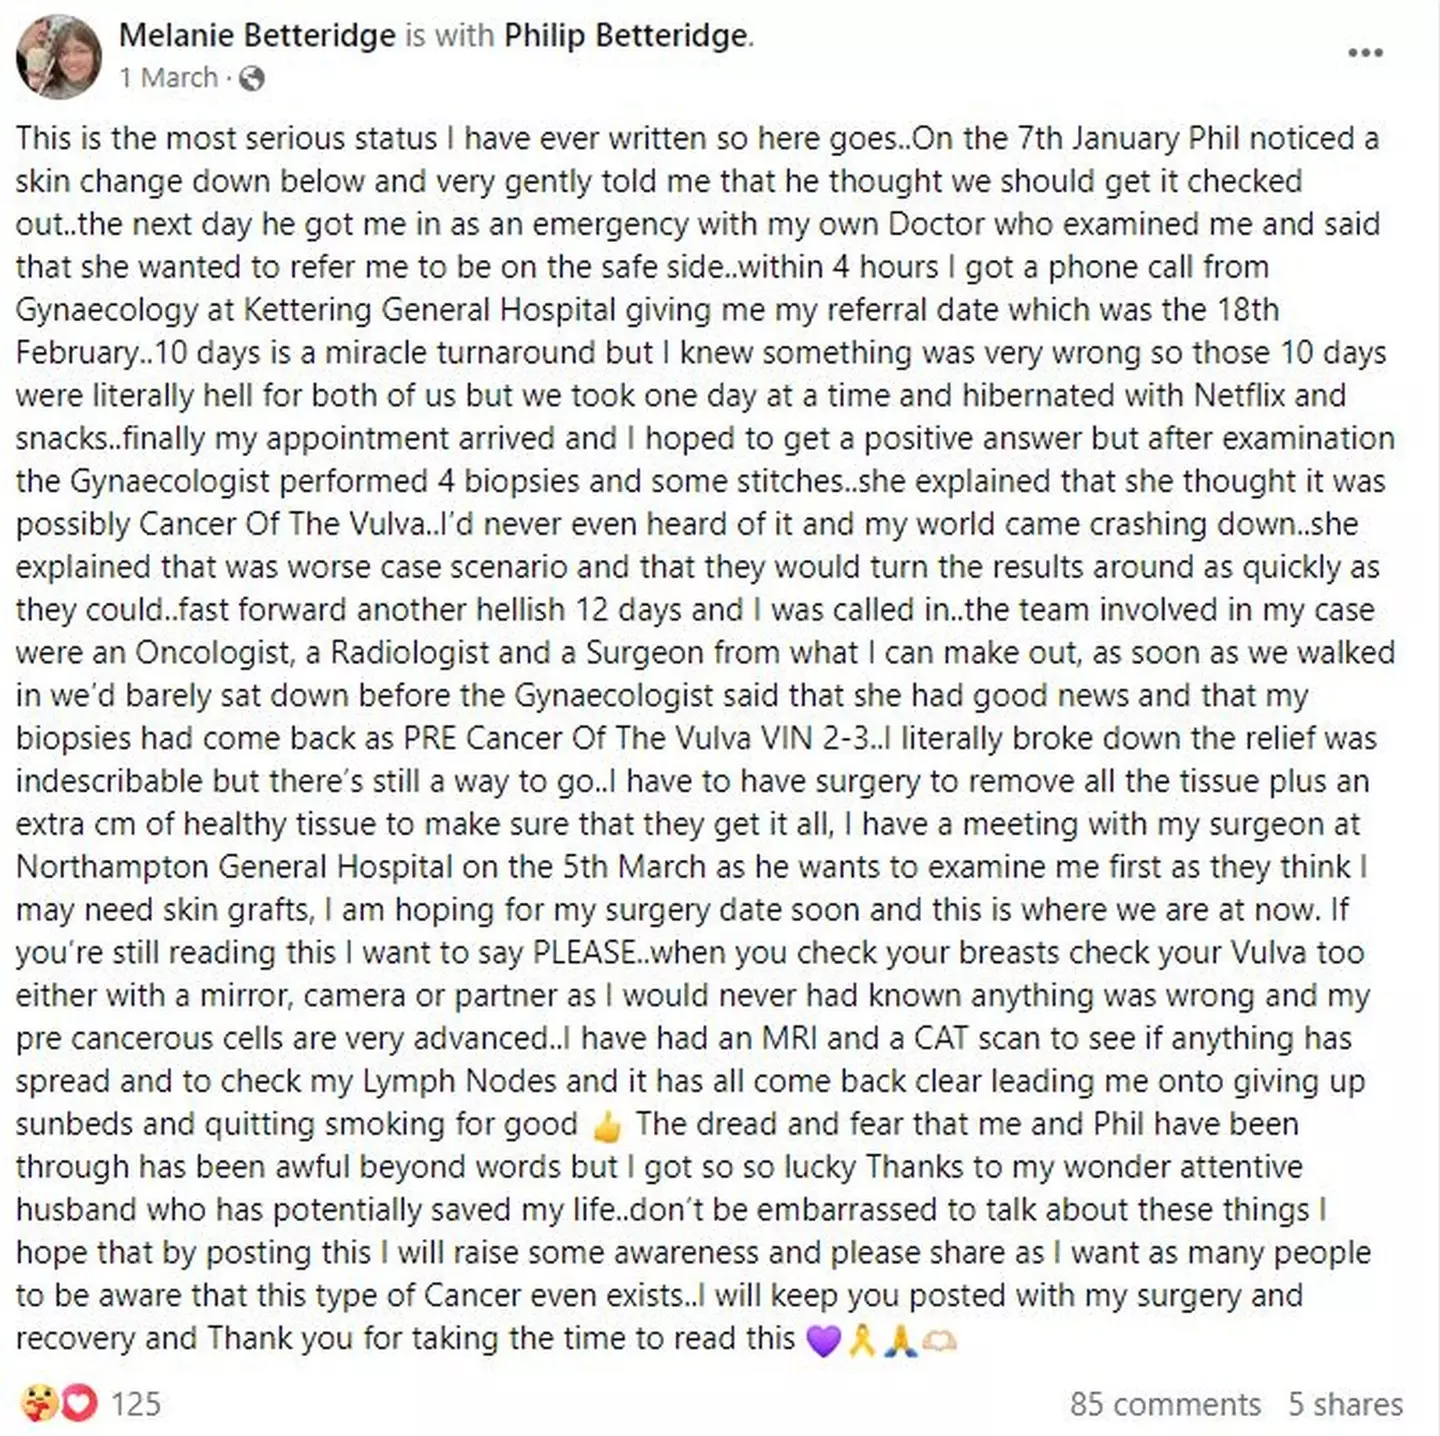Open Melanie Betteridge's profile name link
The height and width of the screenshot is (1436, 1440).
tap(257, 36)
